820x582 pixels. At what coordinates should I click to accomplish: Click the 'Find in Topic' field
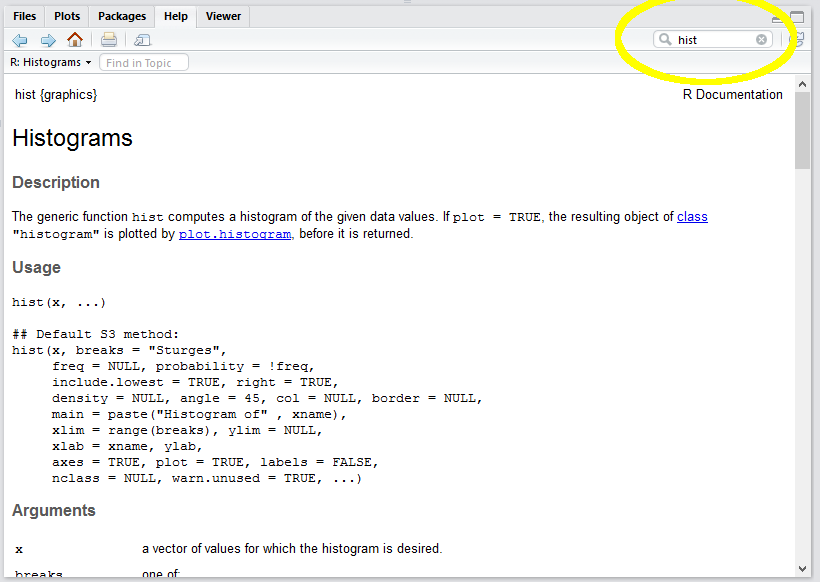click(144, 62)
